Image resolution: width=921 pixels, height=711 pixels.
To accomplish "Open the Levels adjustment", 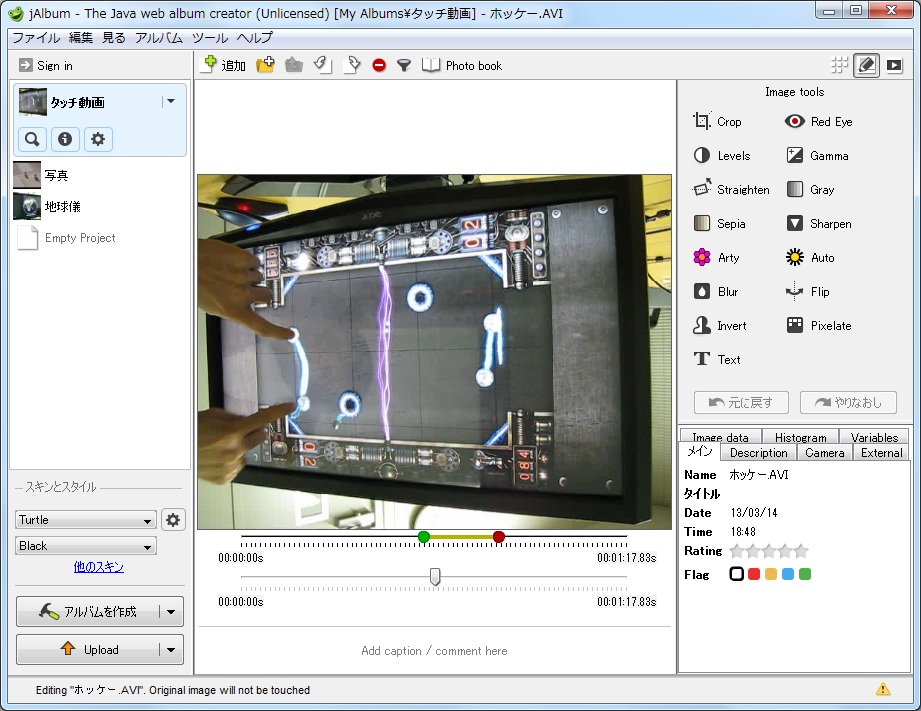I will pos(722,156).
